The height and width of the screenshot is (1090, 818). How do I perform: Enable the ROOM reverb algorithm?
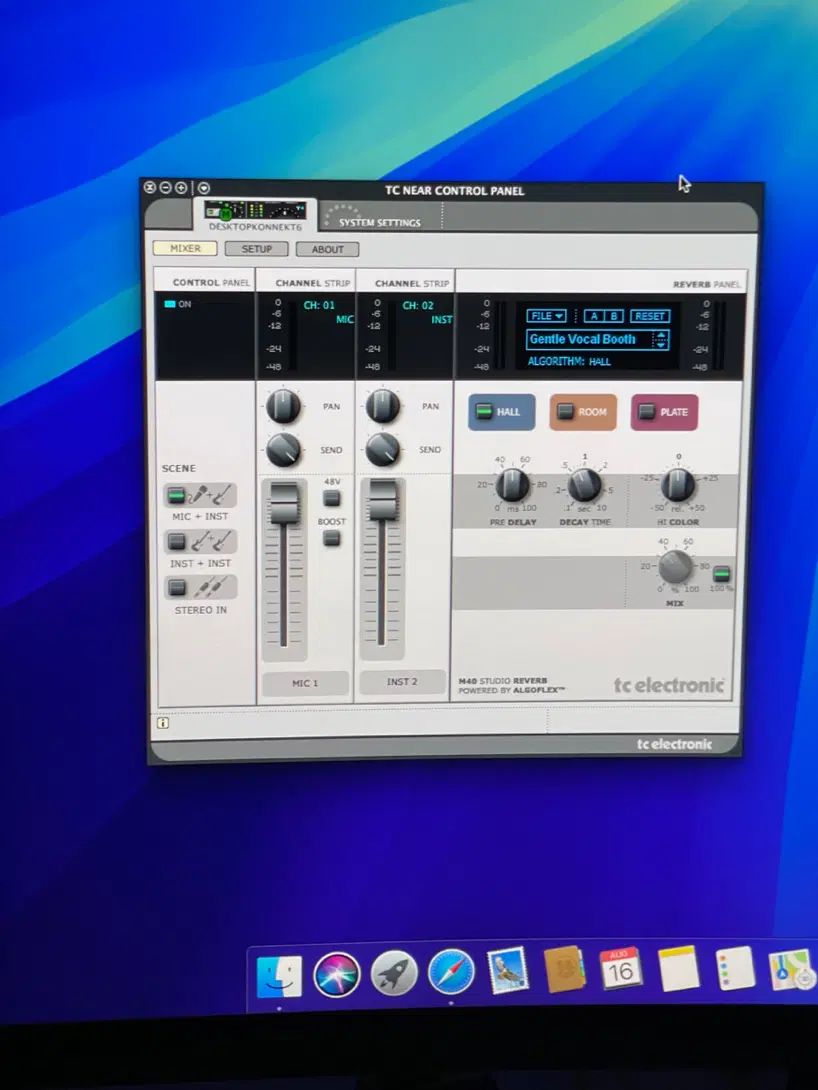pos(583,412)
